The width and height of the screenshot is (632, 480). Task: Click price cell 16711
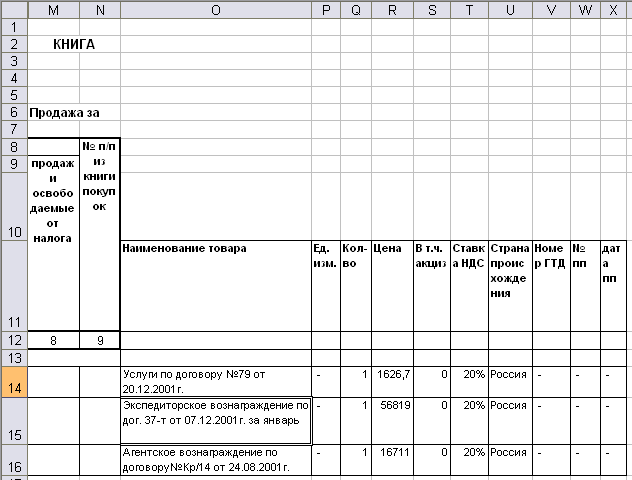392,460
